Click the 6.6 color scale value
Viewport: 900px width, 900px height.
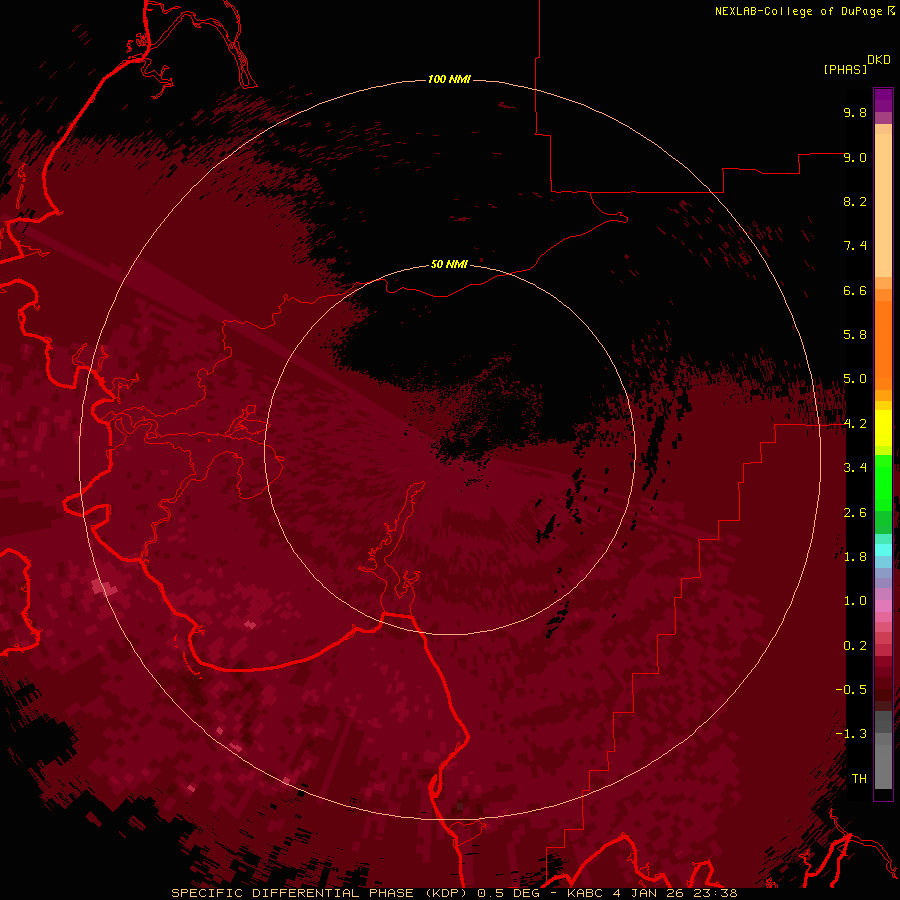point(855,290)
